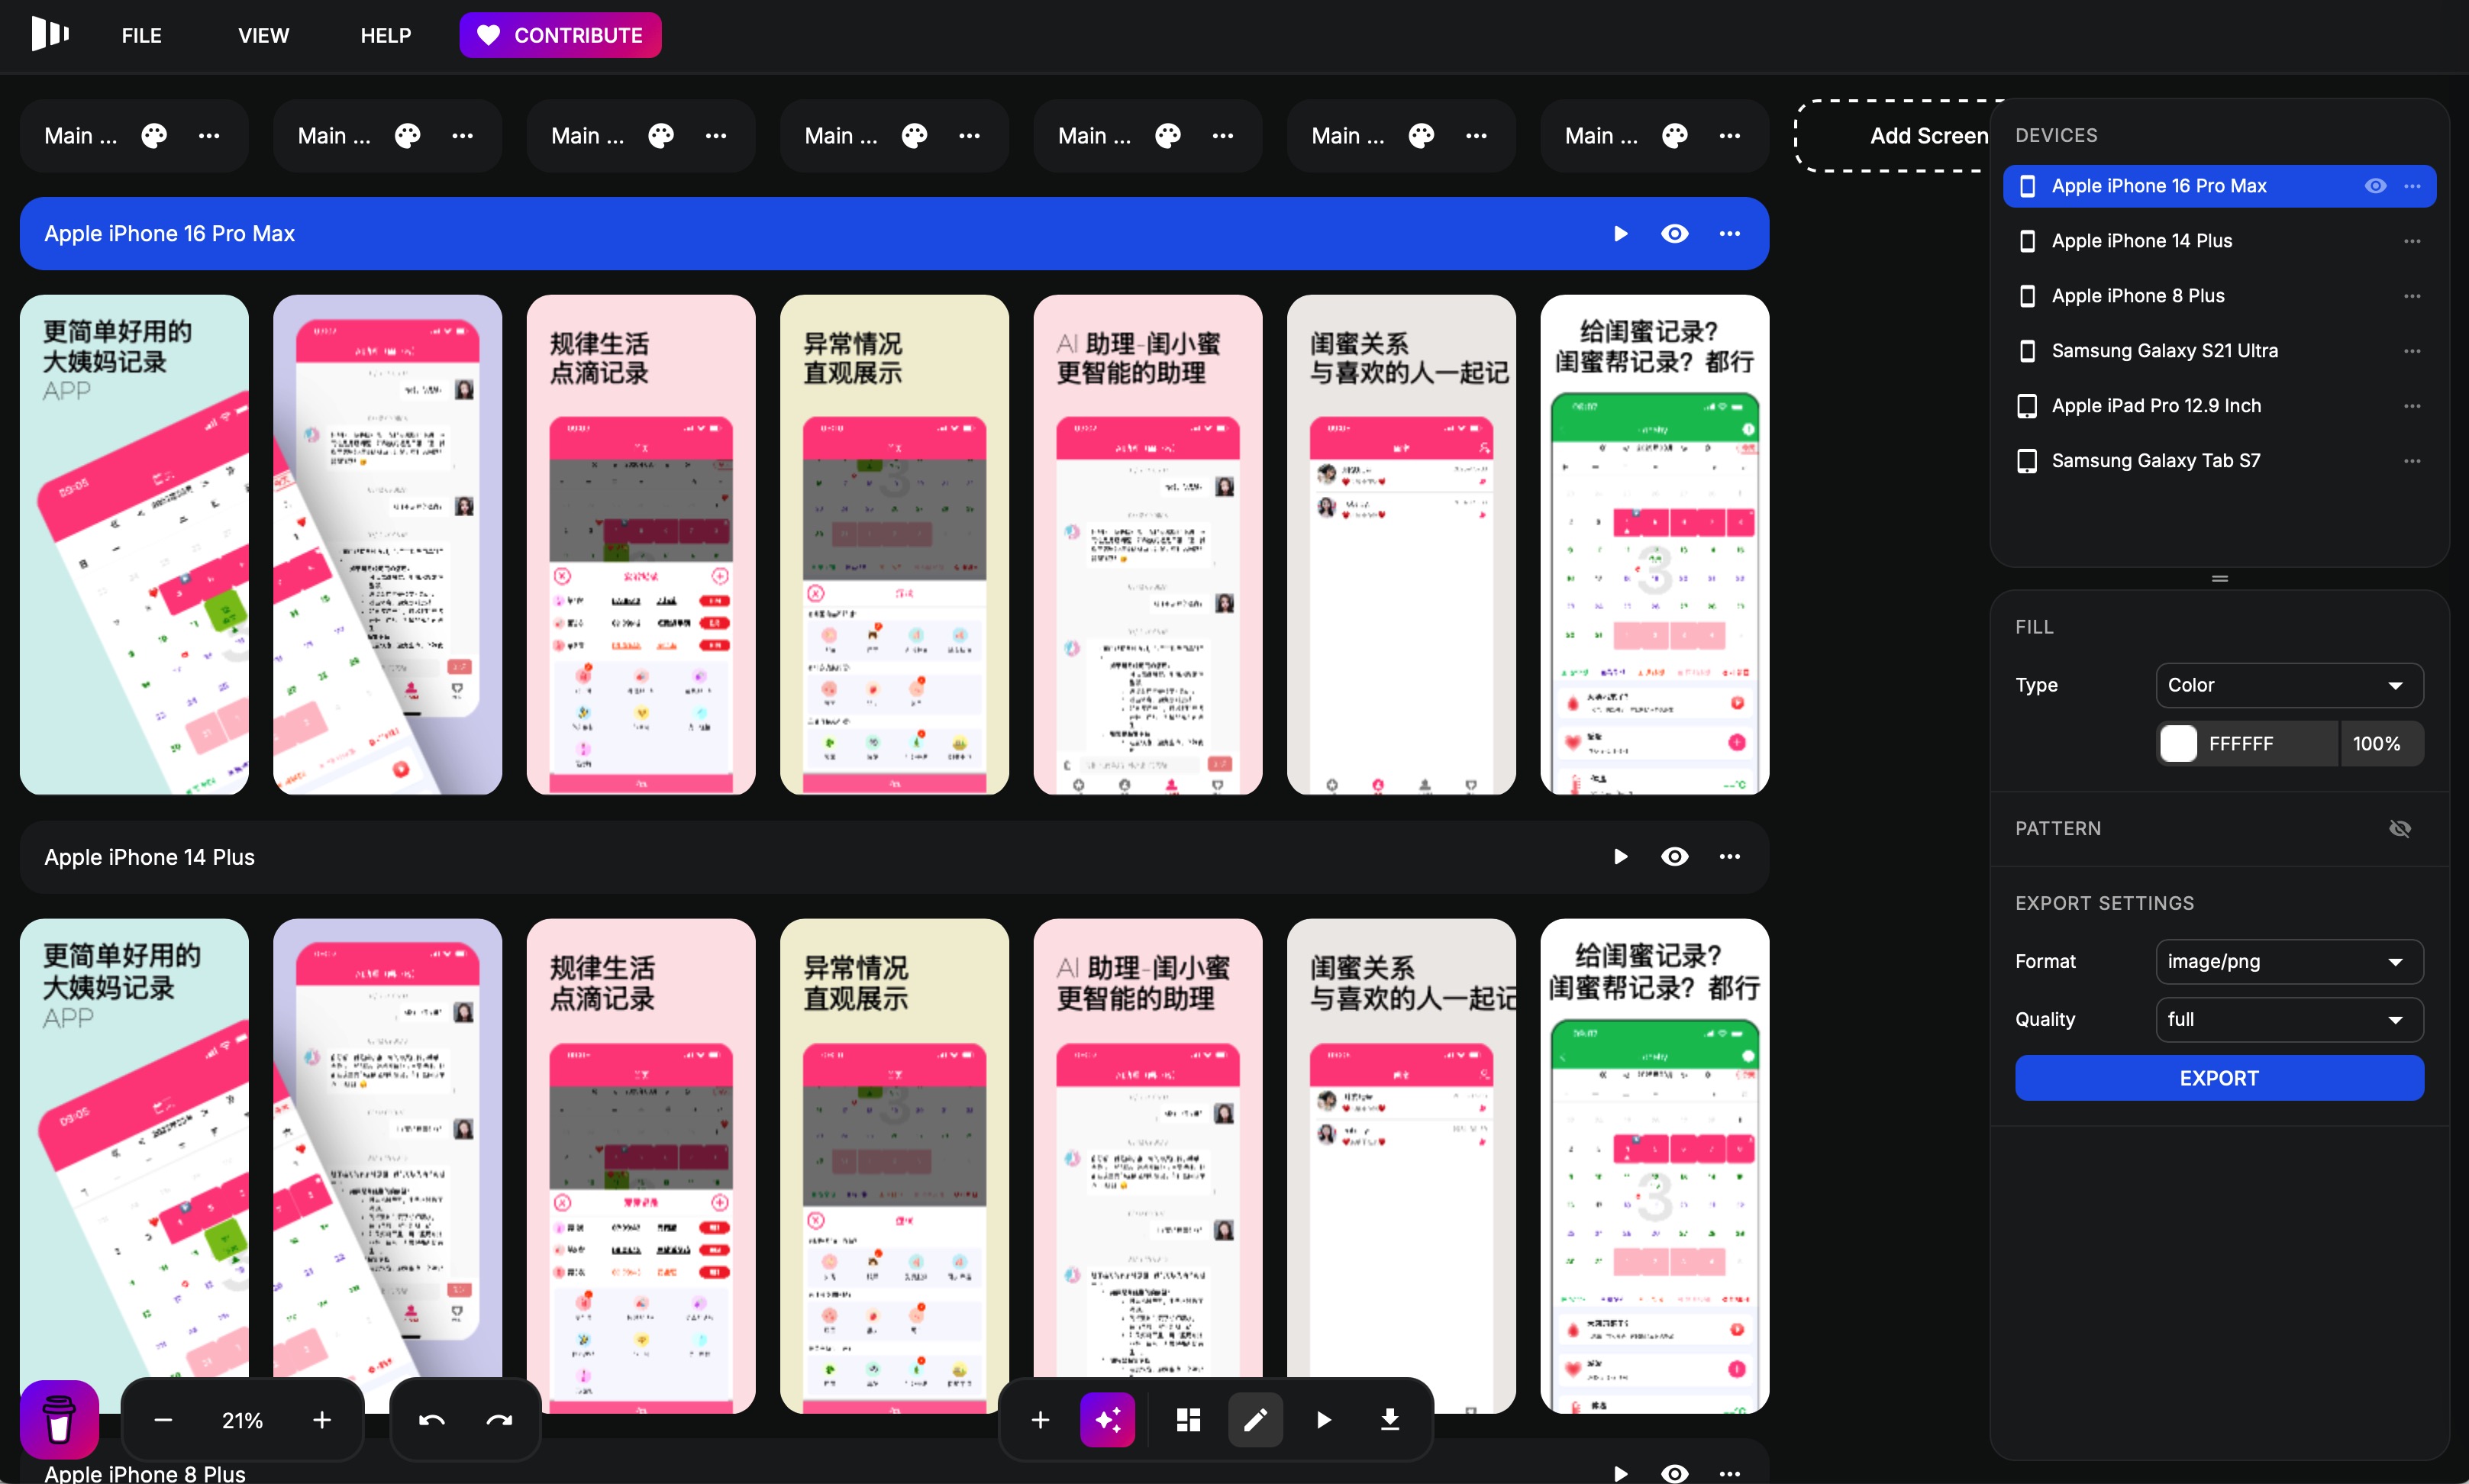This screenshot has width=2469, height=1484.
Task: Open the grid layout templates icon
Action: coord(1188,1419)
